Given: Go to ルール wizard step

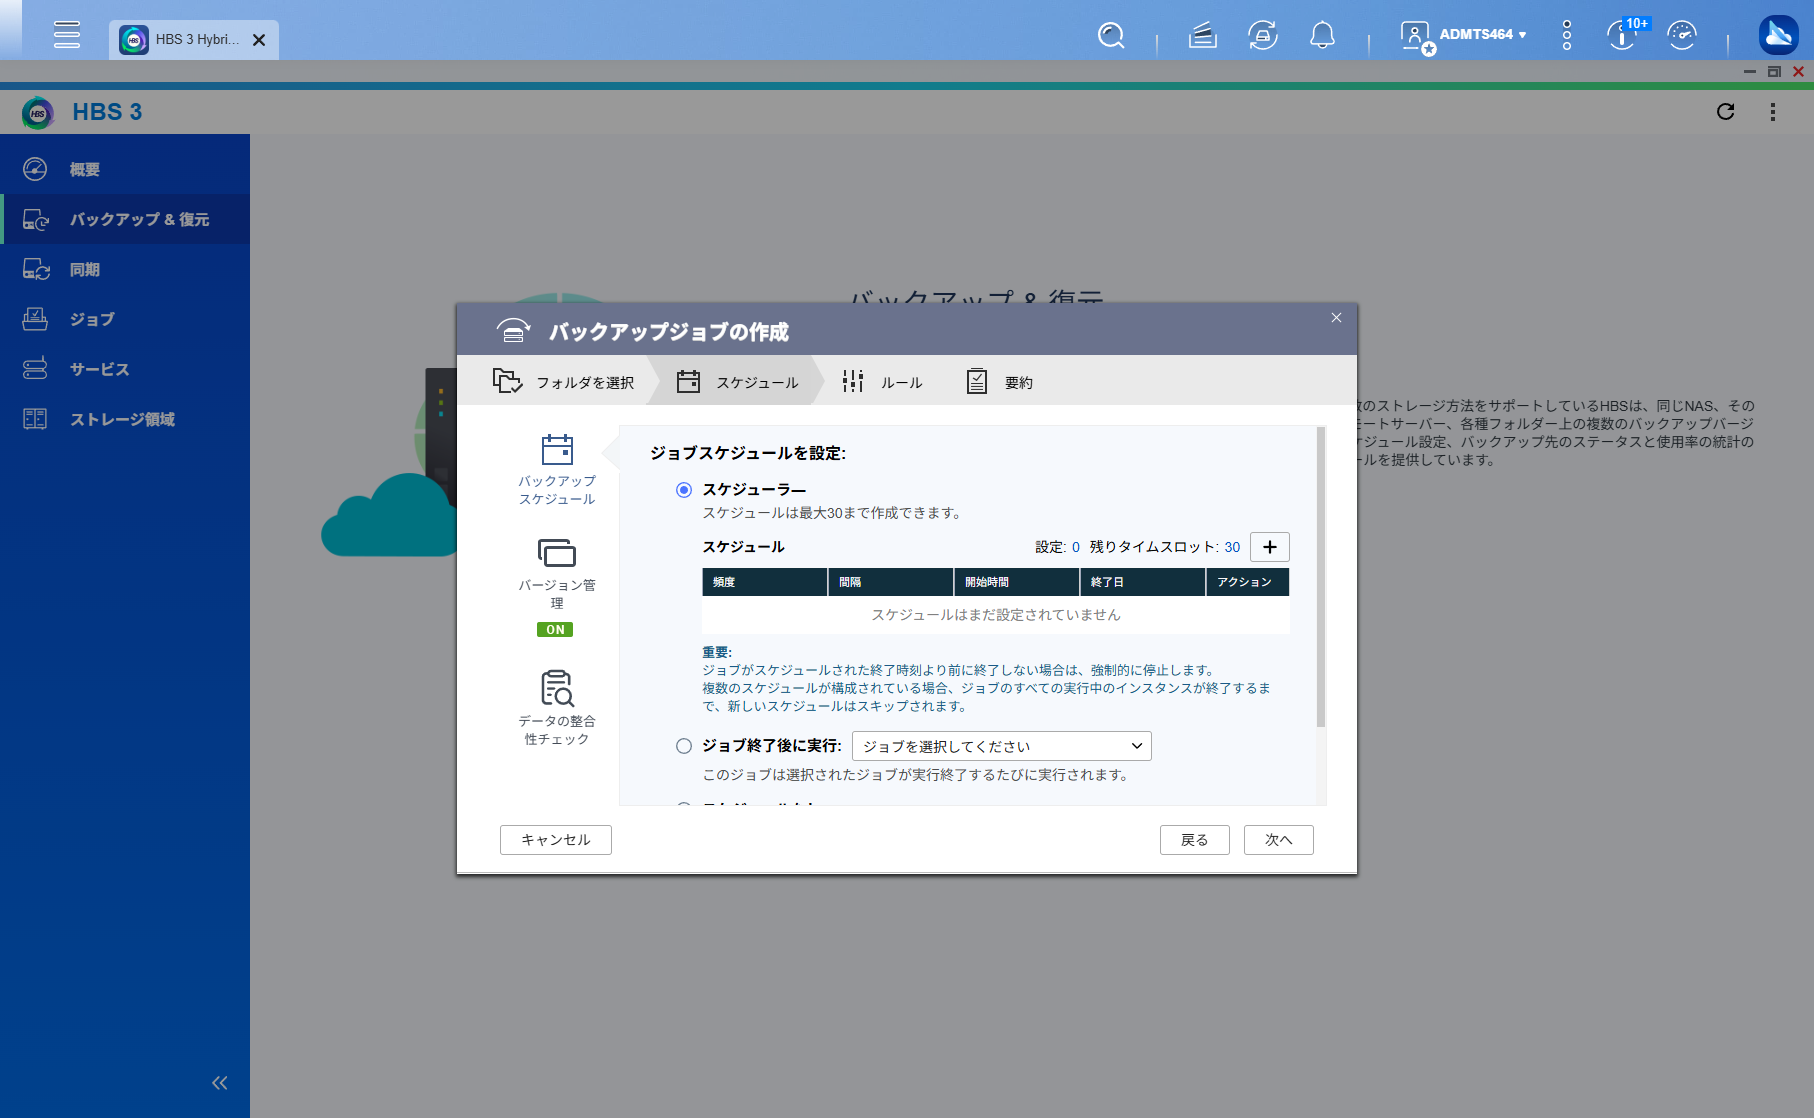Looking at the screenshot, I should [882, 381].
